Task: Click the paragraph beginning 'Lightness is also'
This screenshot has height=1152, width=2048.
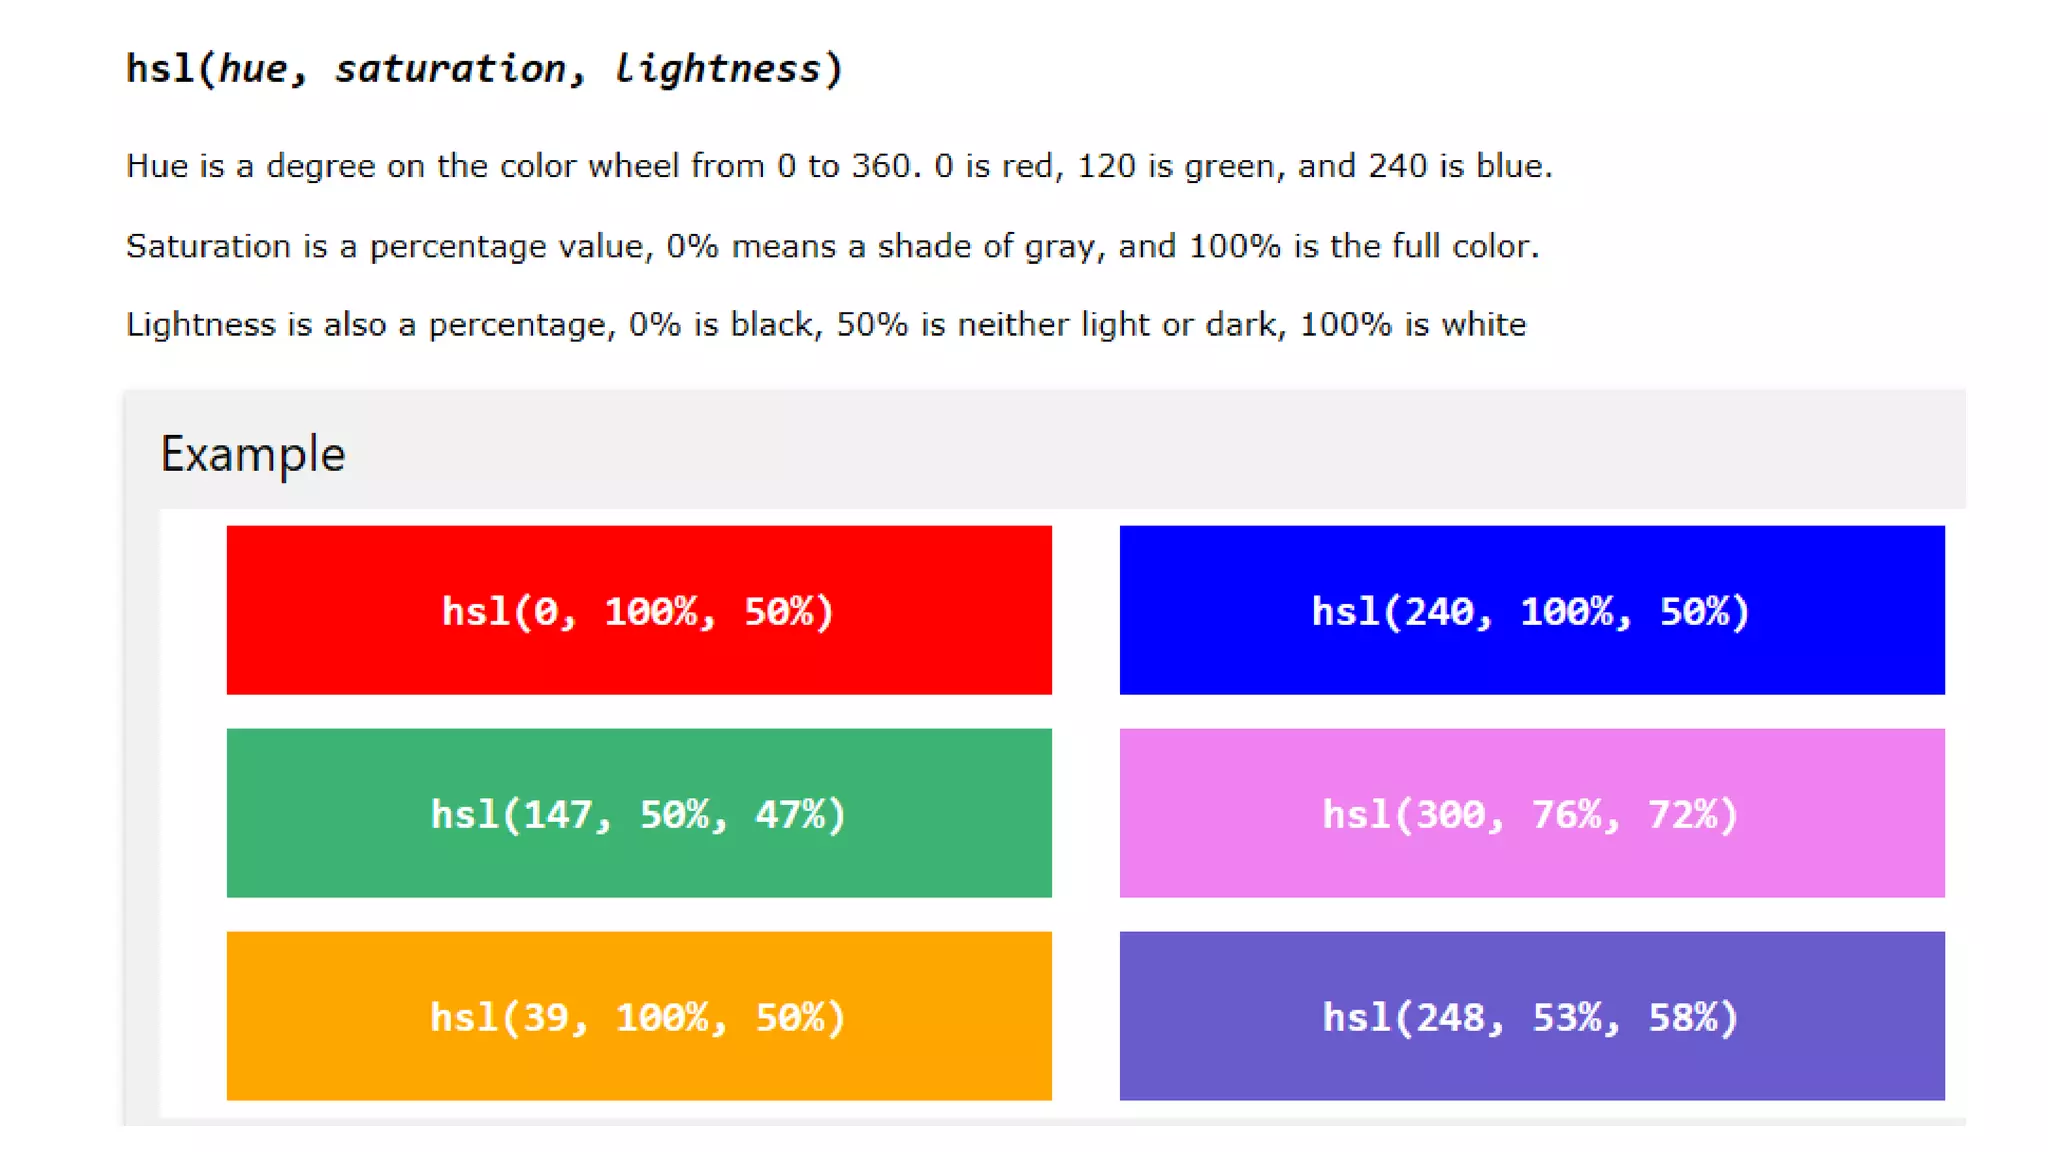Action: pos(826,324)
